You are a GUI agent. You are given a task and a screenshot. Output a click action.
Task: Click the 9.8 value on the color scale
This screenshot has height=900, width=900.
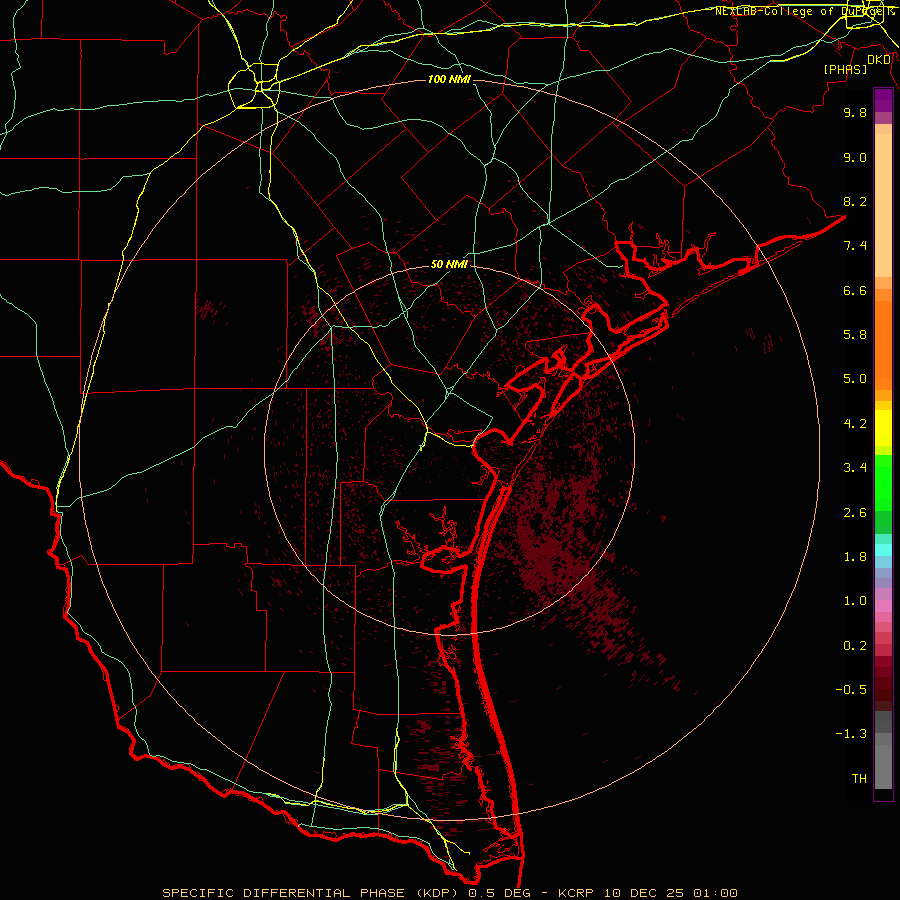tap(855, 112)
